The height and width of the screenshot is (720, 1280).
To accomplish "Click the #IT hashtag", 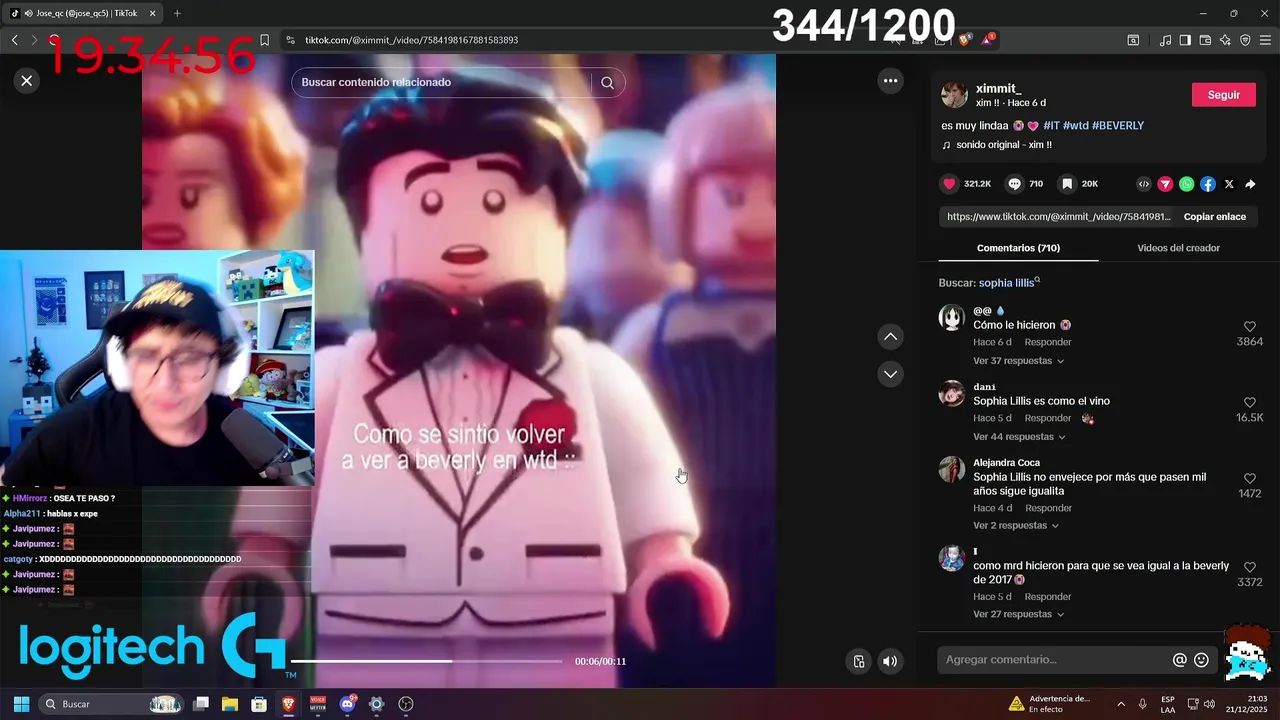I will 1051,126.
